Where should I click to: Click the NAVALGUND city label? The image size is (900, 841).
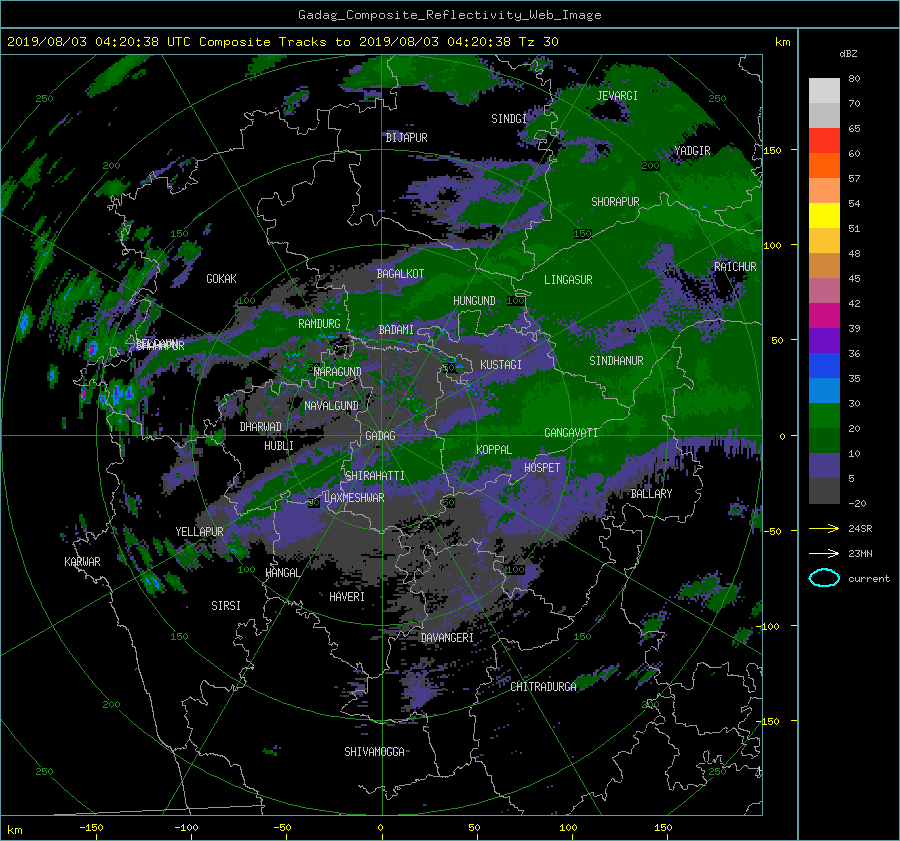pyautogui.click(x=331, y=406)
